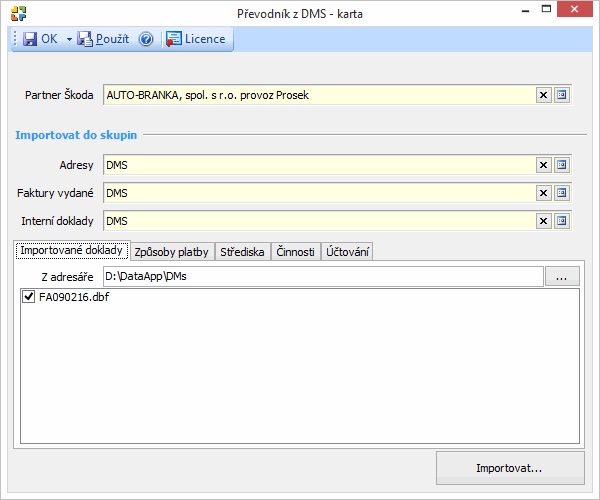Select the Importované doklady tab
600x500 pixels.
tap(72, 251)
